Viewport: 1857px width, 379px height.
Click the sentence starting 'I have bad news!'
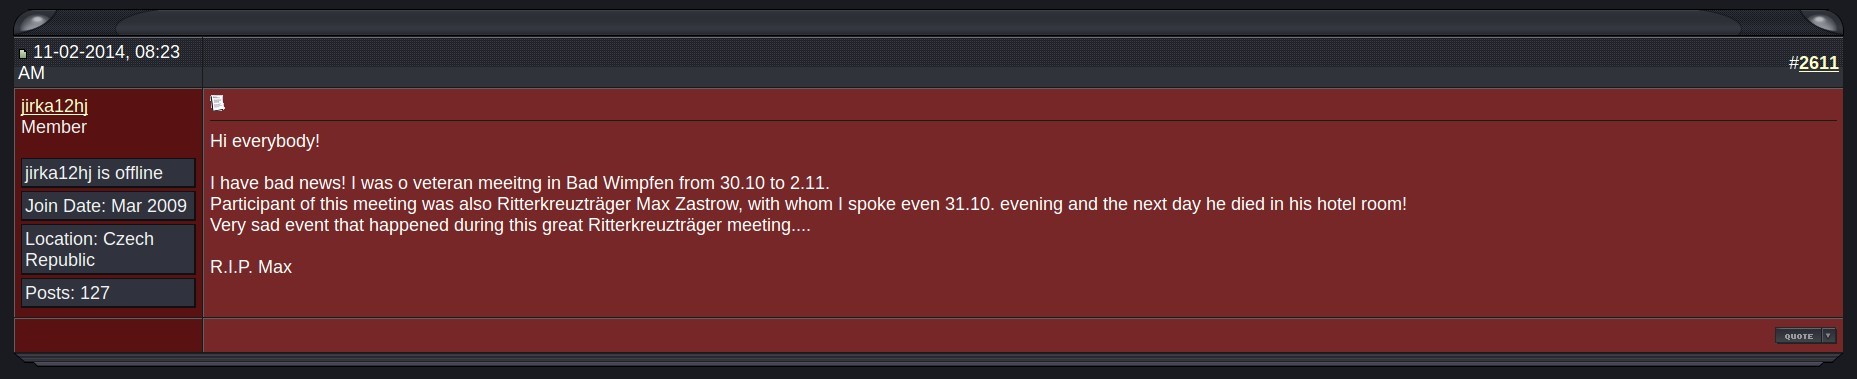[520, 183]
